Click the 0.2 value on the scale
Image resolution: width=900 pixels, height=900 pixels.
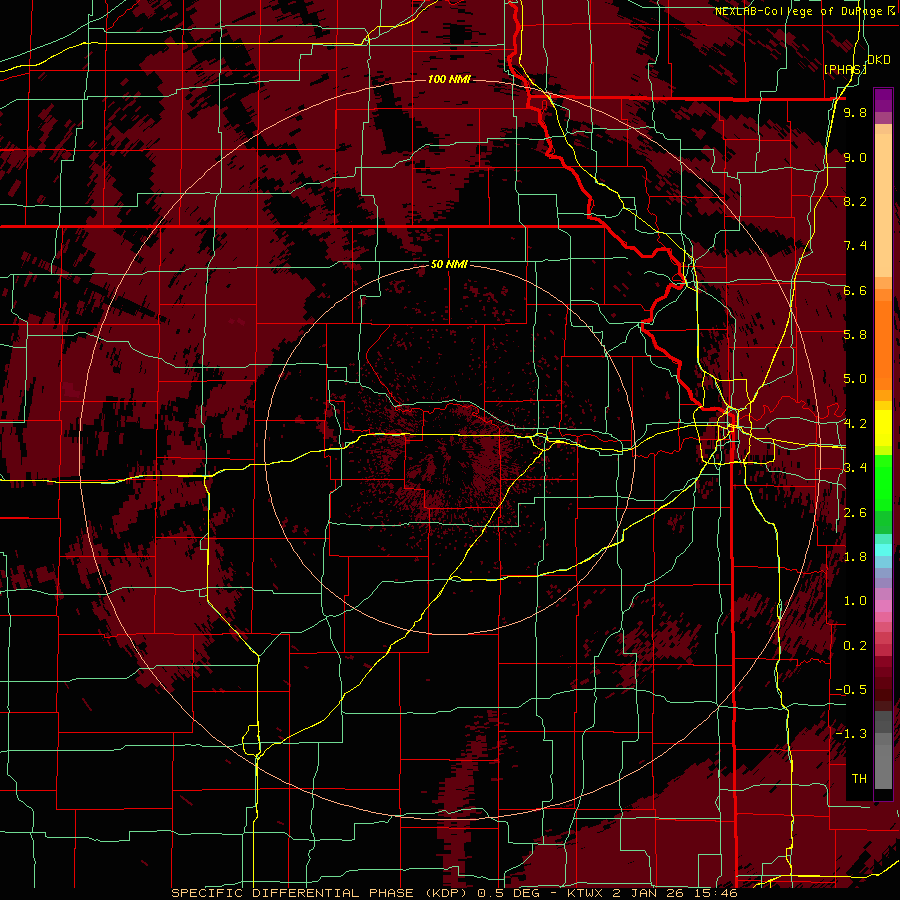pos(855,646)
